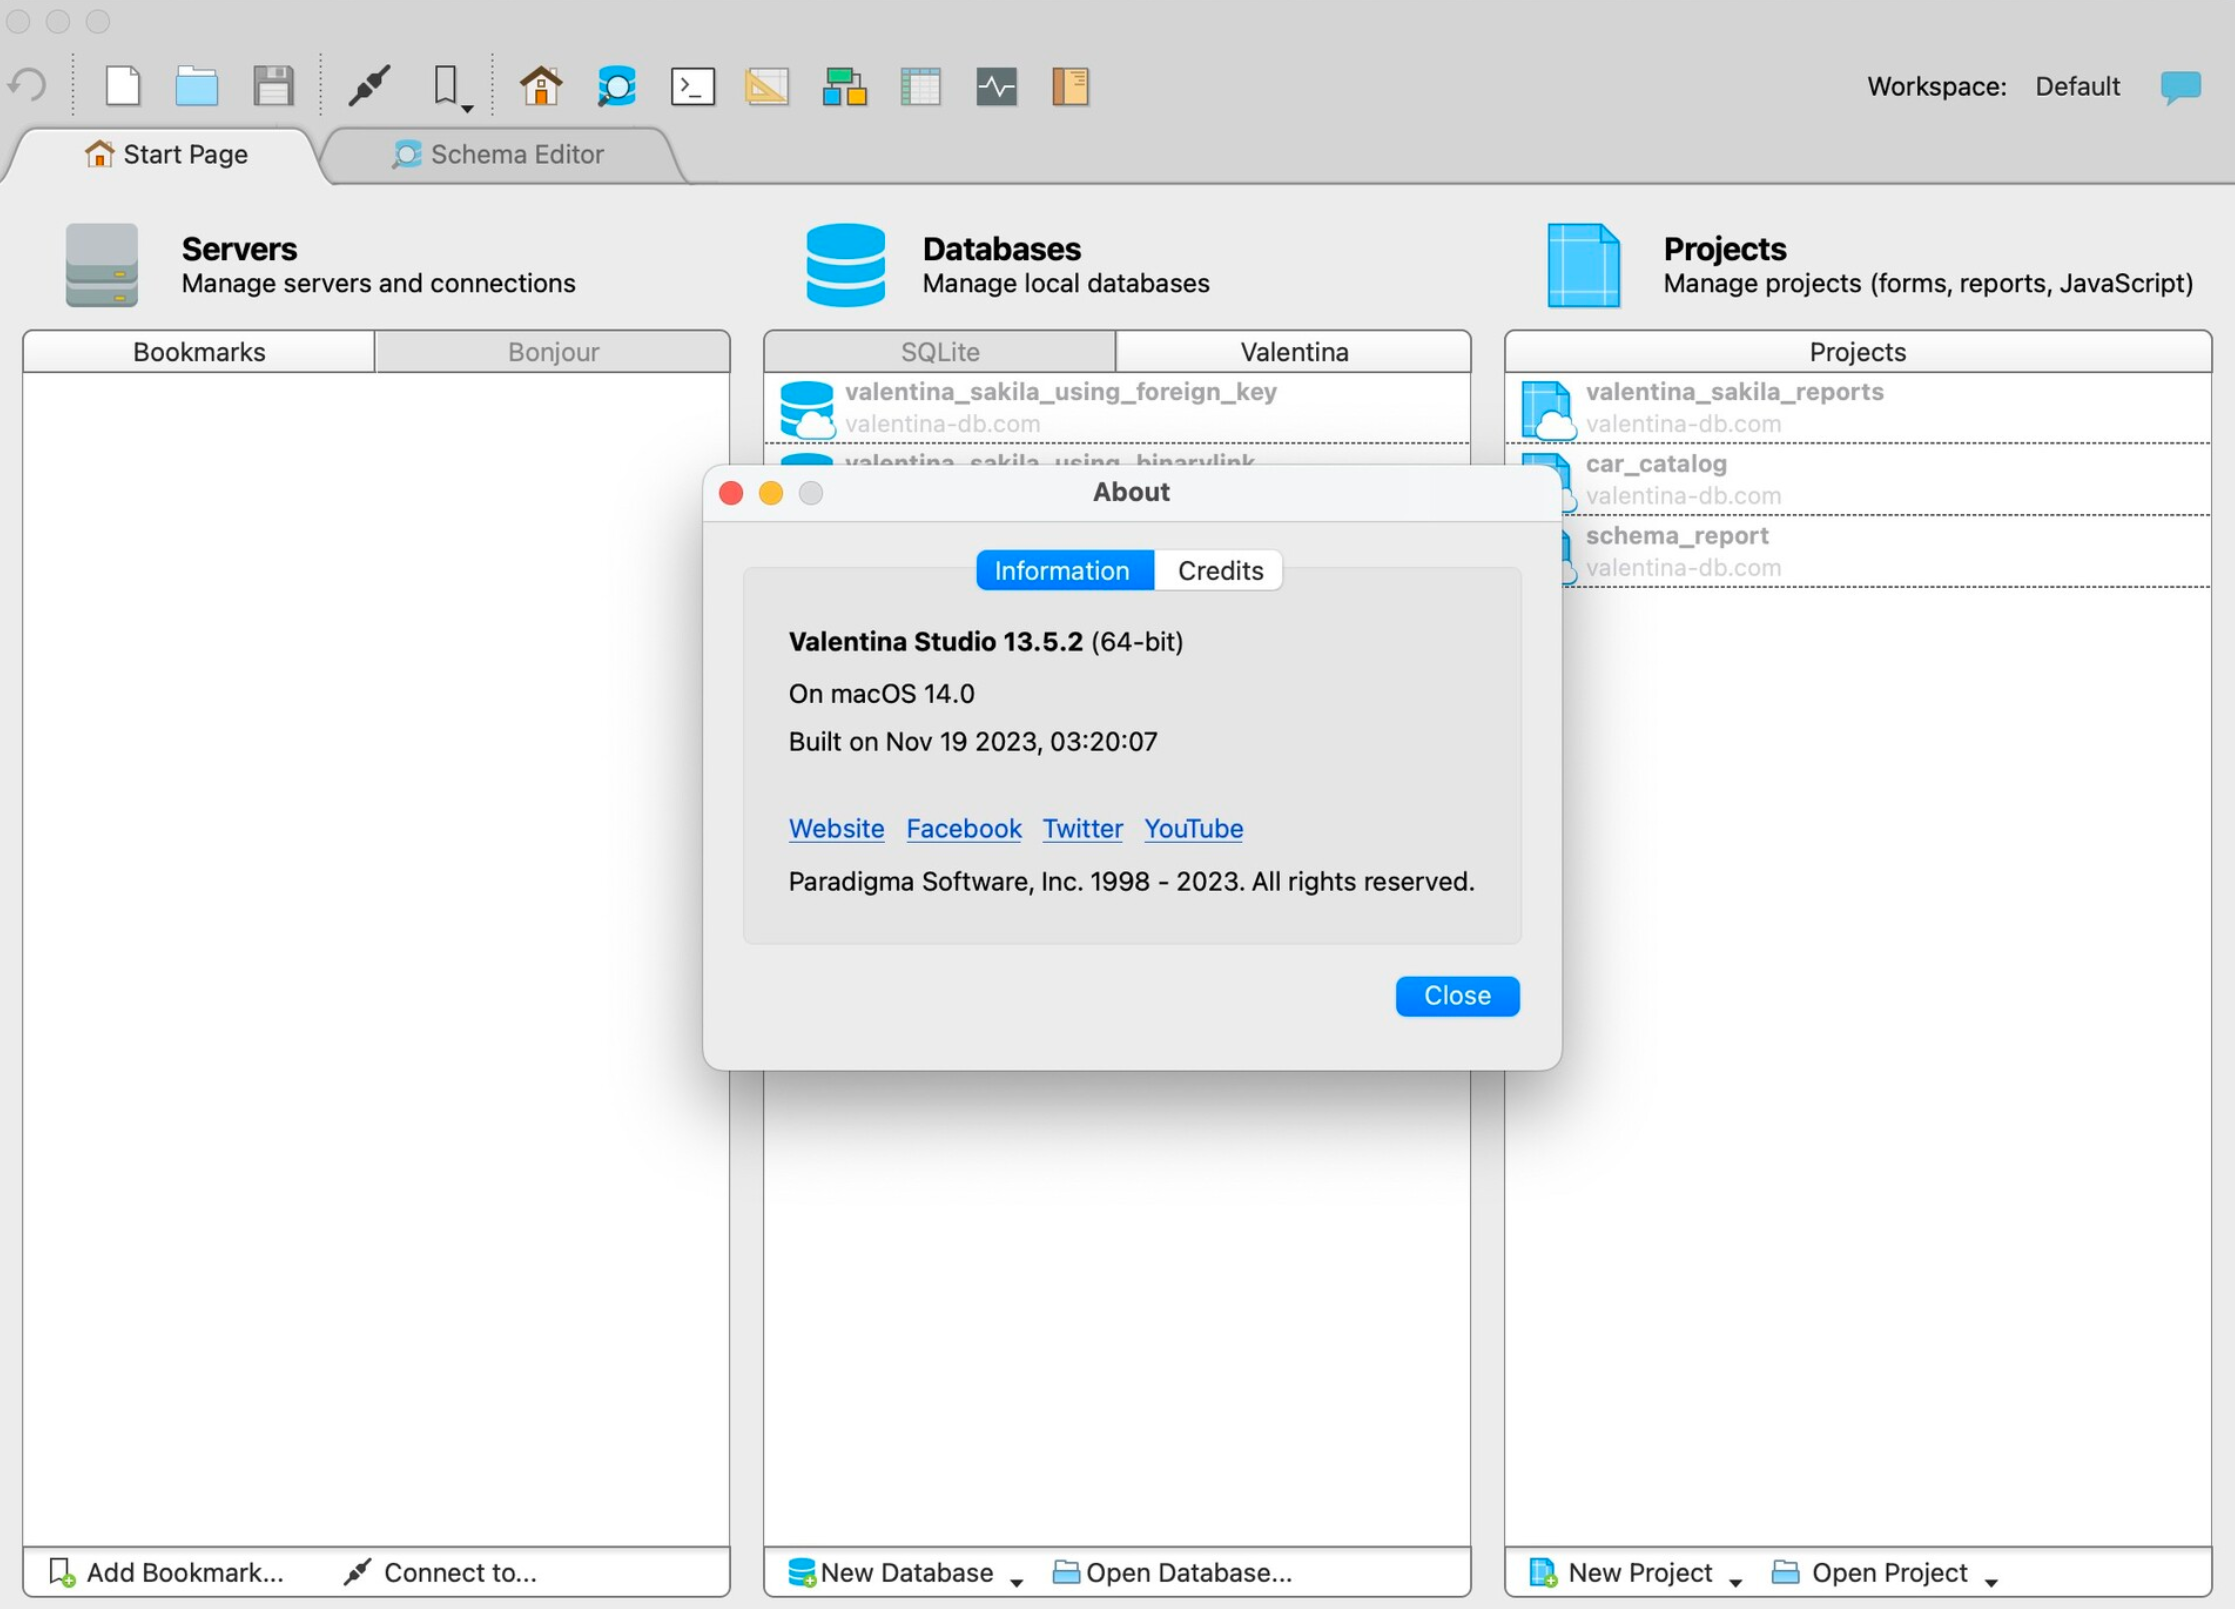Open the data table grid icon
Viewport: 2235px width, 1609px height.
[920, 87]
